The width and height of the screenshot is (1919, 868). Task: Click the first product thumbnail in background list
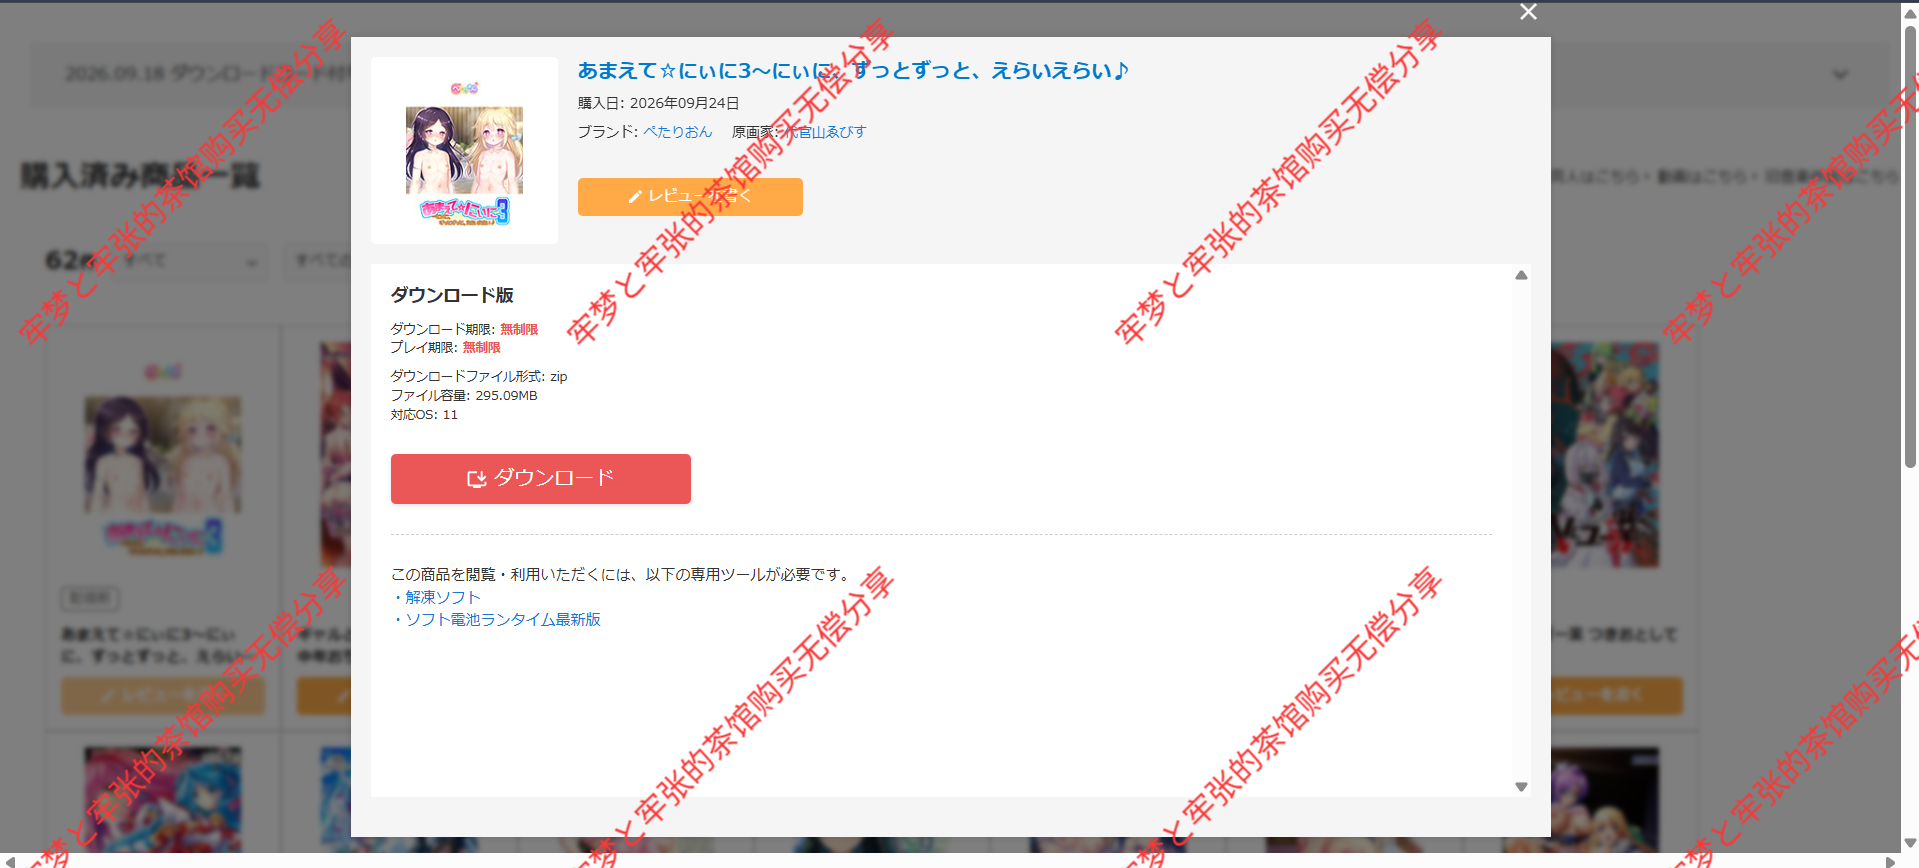(x=163, y=457)
